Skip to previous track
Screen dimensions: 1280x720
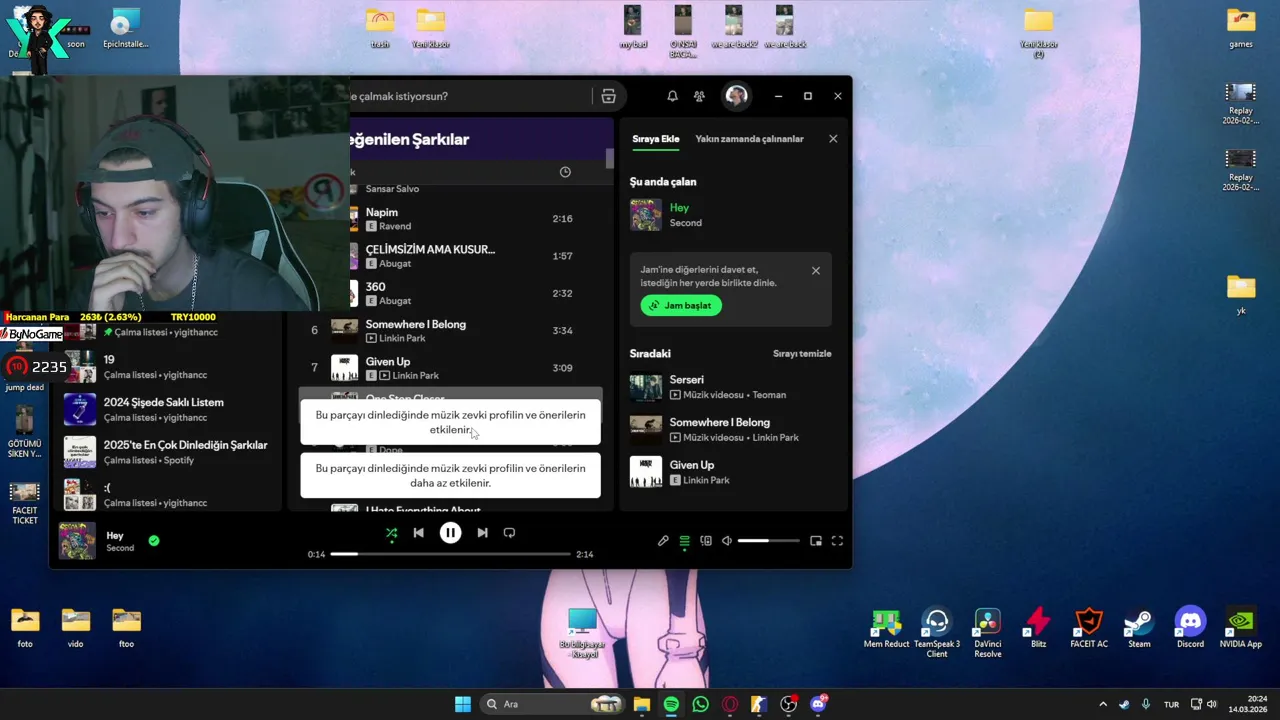[x=419, y=533]
